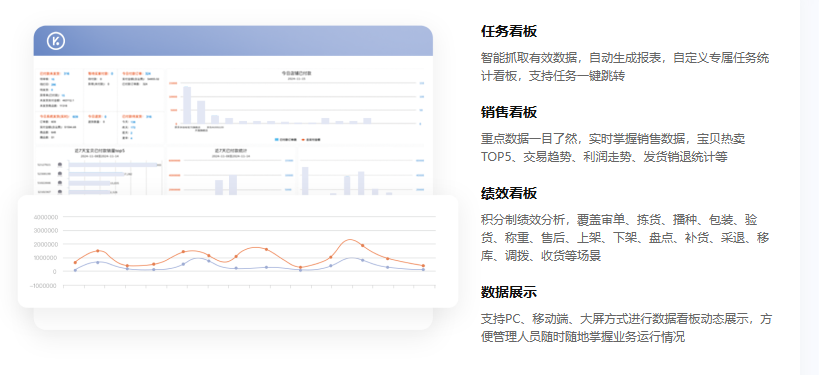Click the red legend entry under 今日店铺已付款 chart
Viewport: 819px width, 375px height.
310,139
